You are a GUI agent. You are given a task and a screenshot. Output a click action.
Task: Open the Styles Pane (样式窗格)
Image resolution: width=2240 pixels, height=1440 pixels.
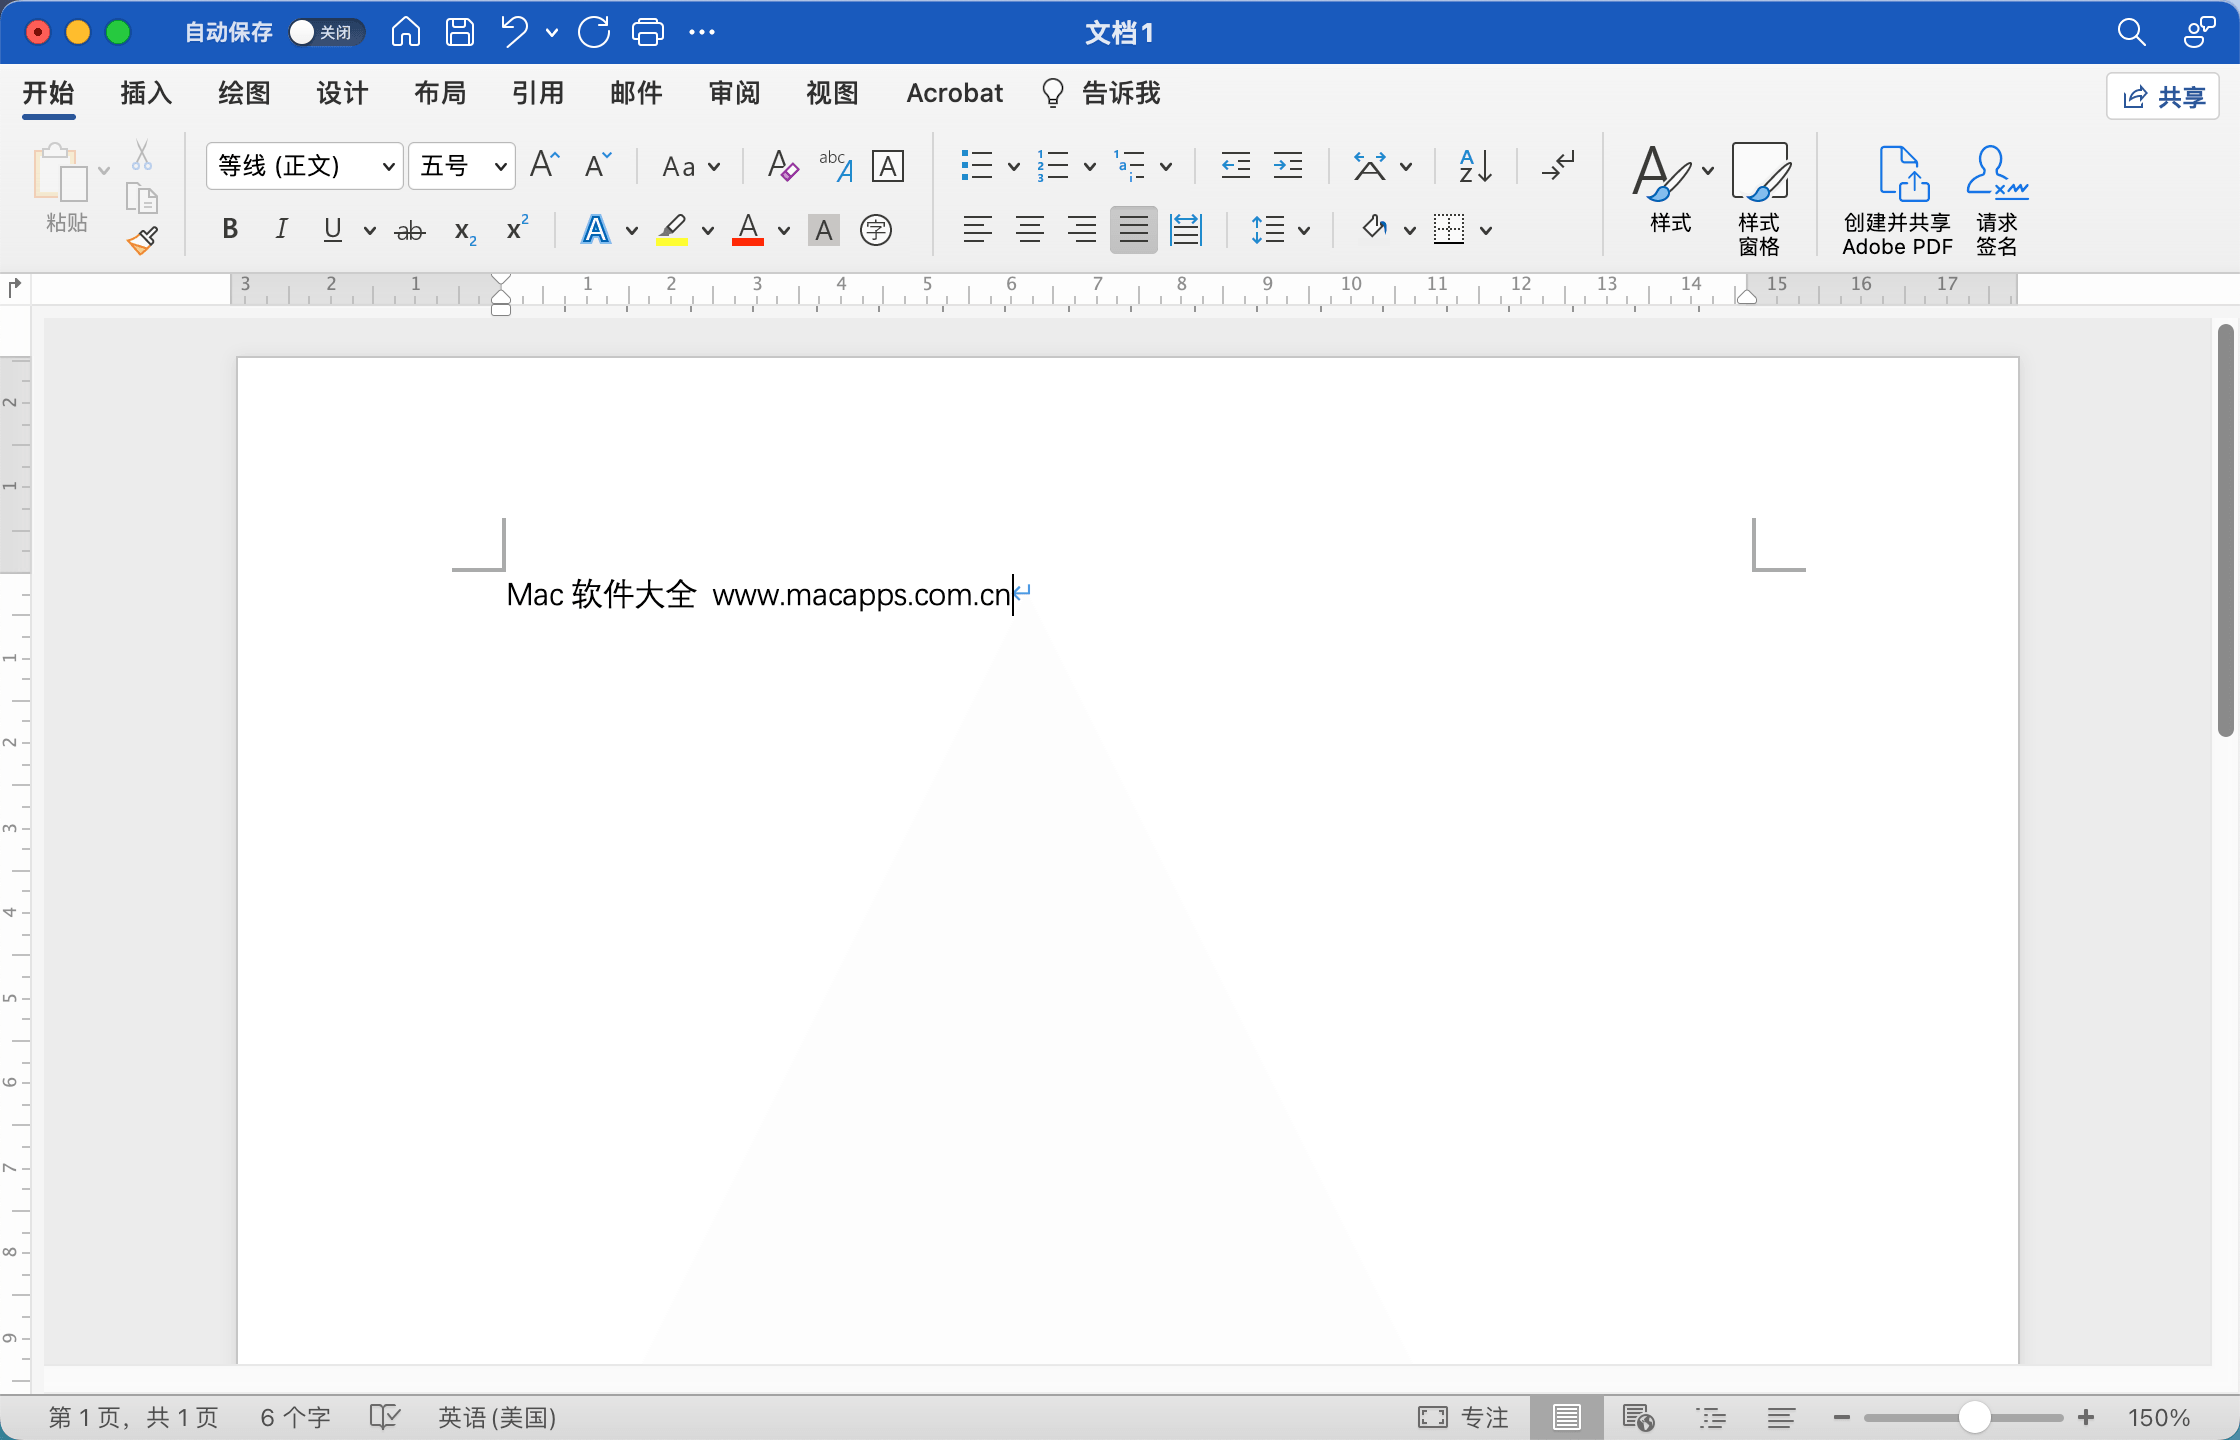click(1759, 198)
